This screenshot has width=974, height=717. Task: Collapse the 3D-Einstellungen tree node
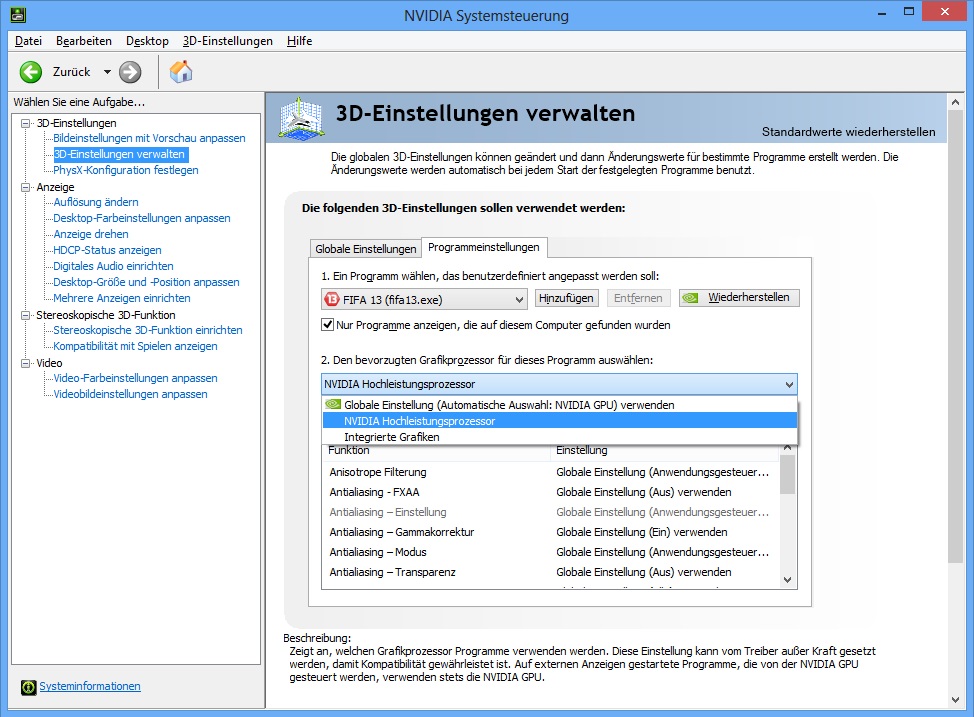pos(25,123)
